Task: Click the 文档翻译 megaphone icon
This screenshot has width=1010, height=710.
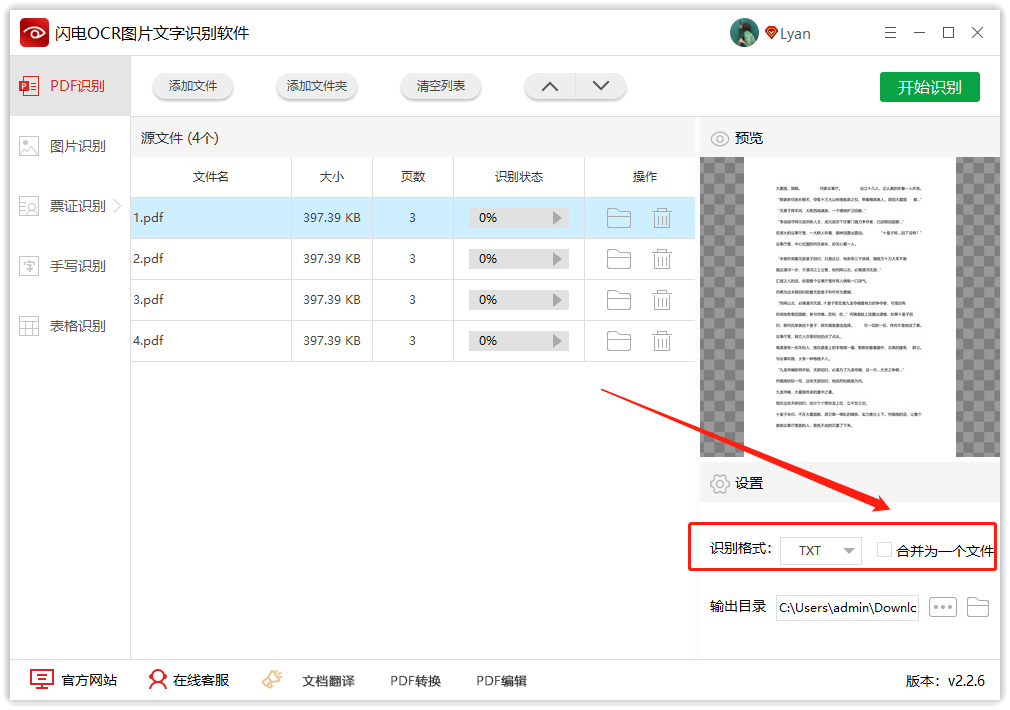Action: 272,680
